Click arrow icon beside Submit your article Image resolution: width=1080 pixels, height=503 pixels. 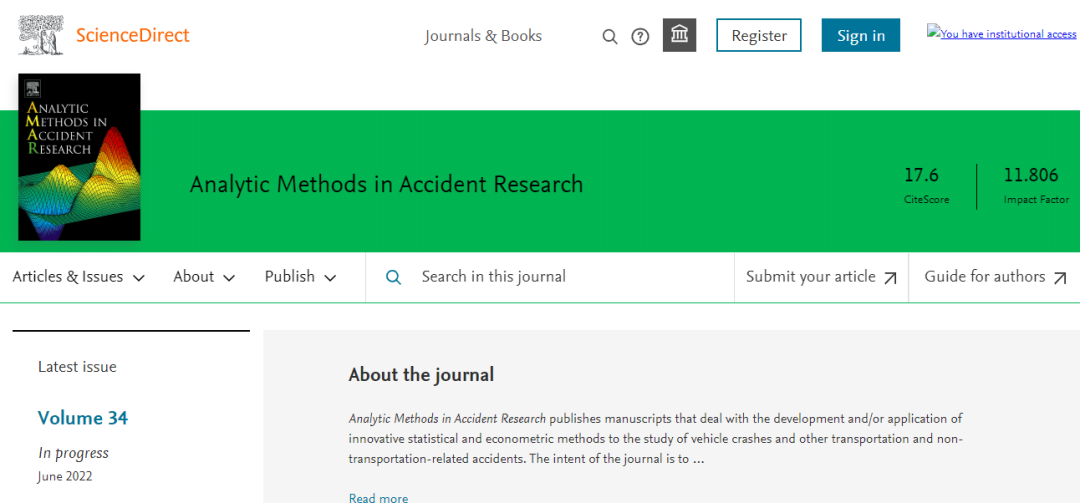pos(890,278)
